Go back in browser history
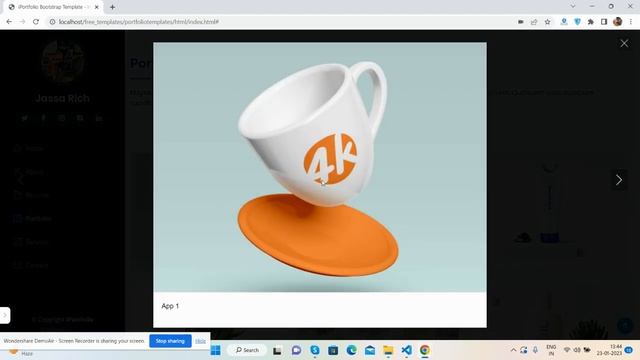Image resolution: width=640 pixels, height=360 pixels. click(x=9, y=22)
